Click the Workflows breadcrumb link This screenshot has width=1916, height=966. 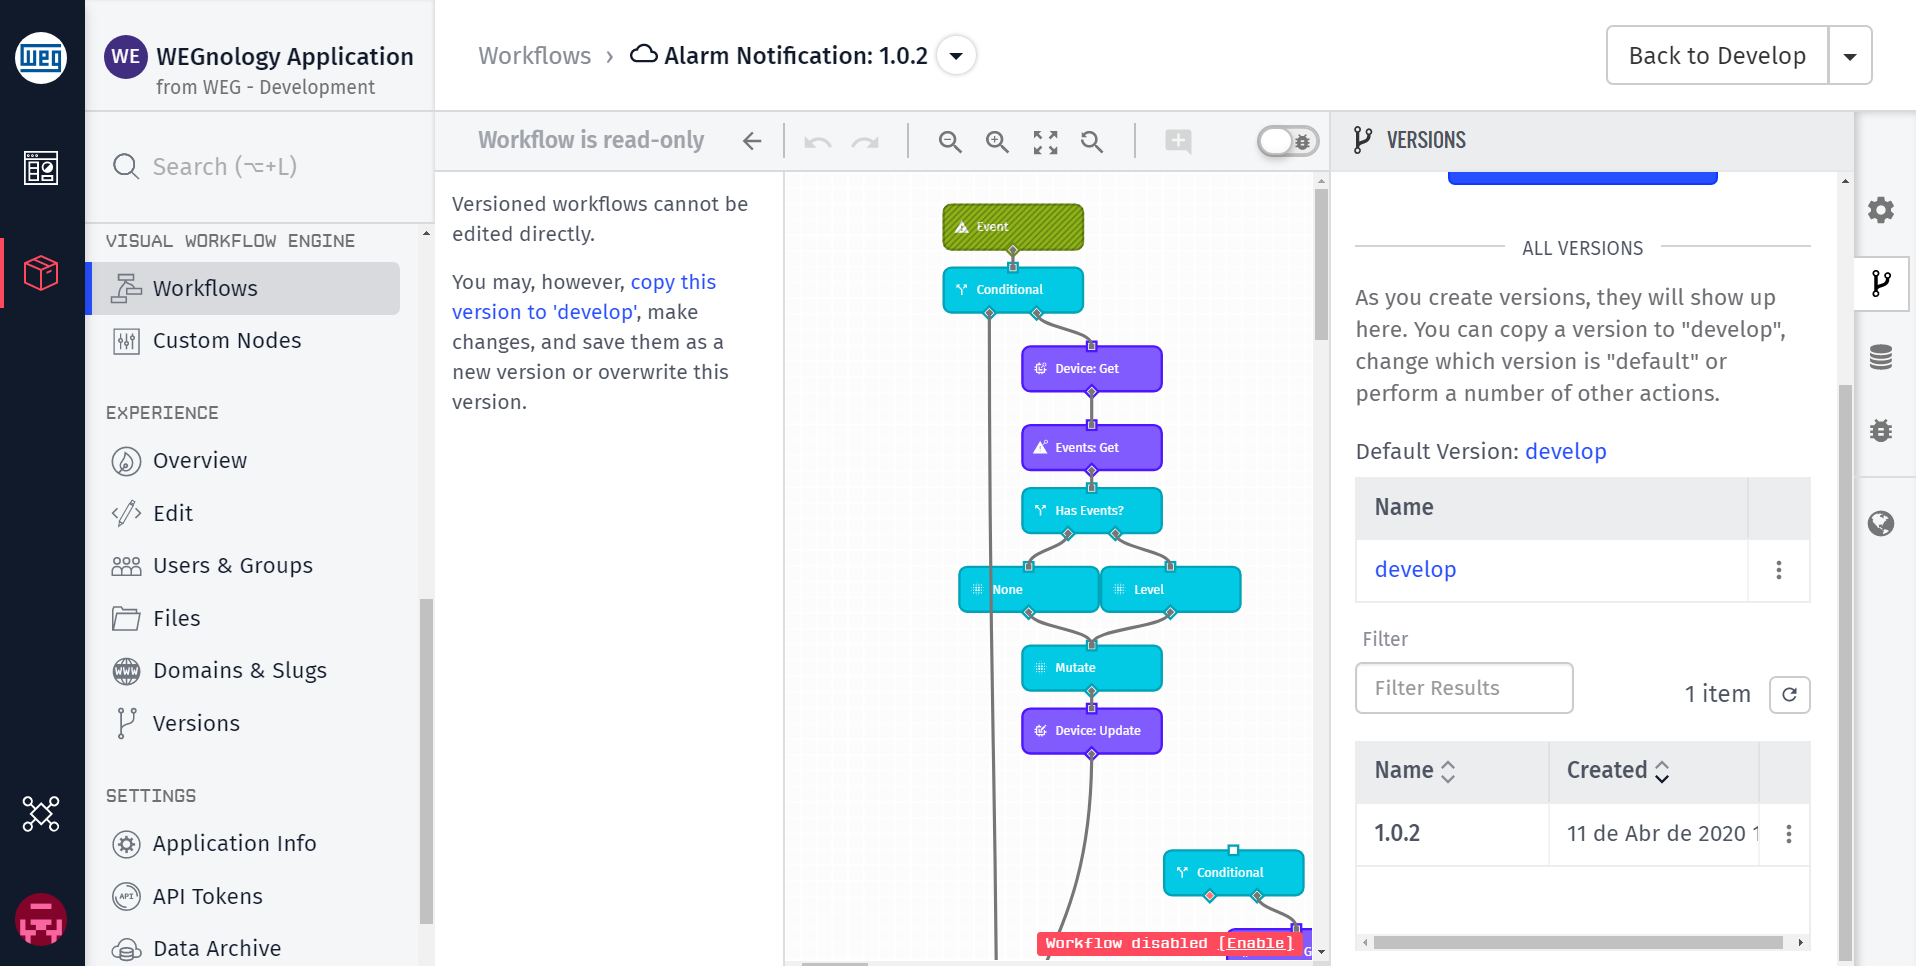pyautogui.click(x=535, y=56)
